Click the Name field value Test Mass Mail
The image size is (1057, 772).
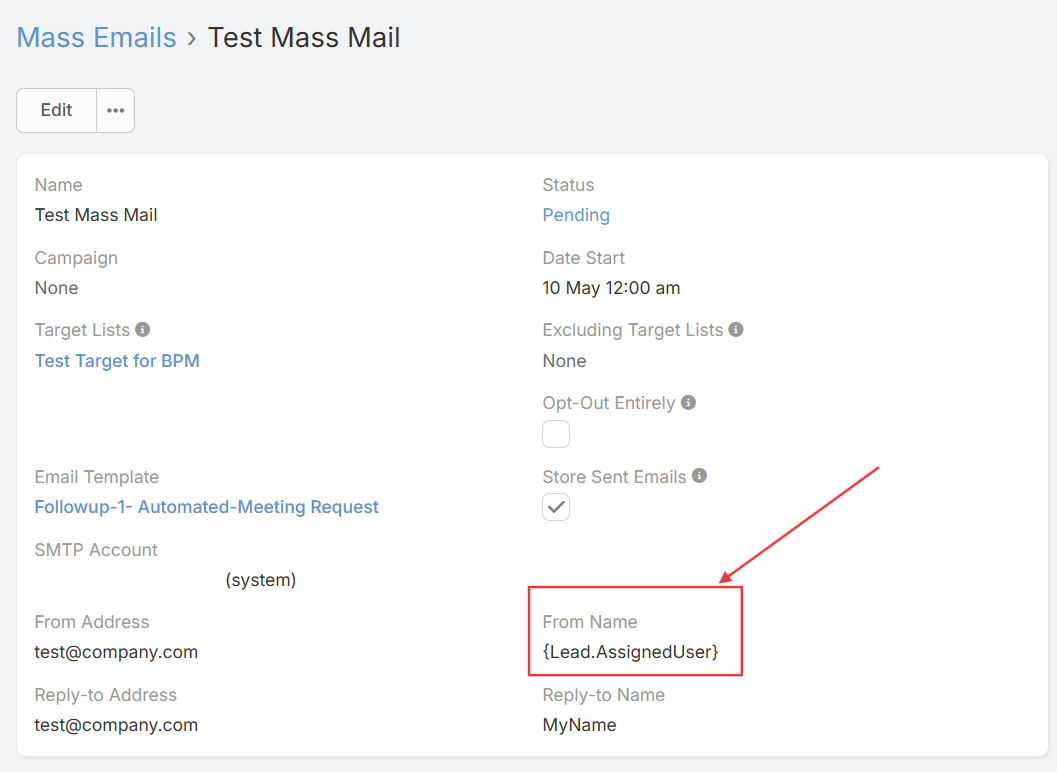point(96,215)
